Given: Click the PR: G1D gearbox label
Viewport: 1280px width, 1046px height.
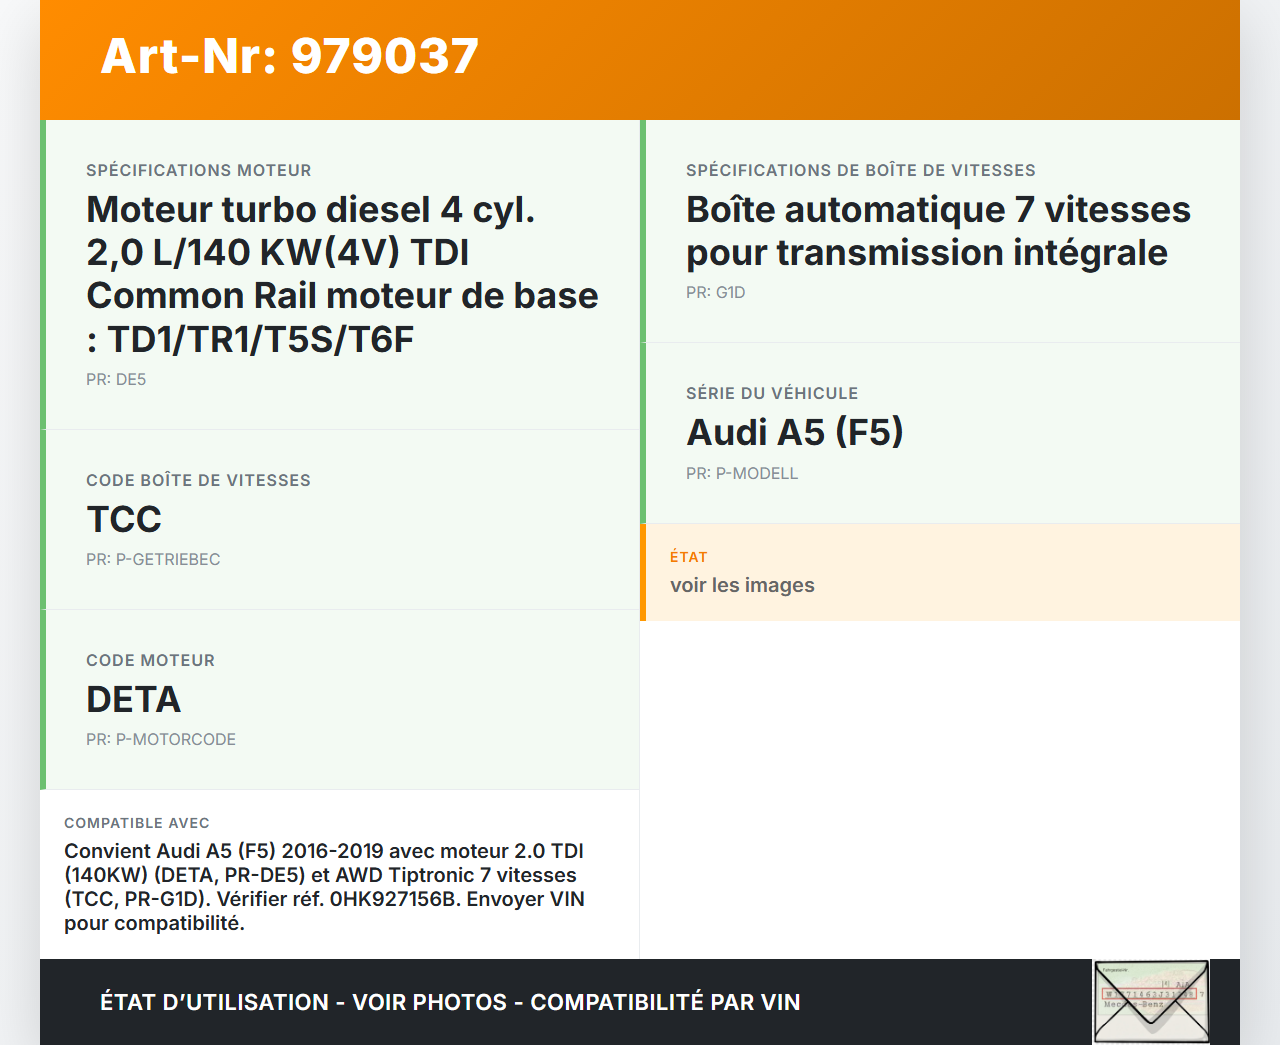Looking at the screenshot, I should pos(715,293).
